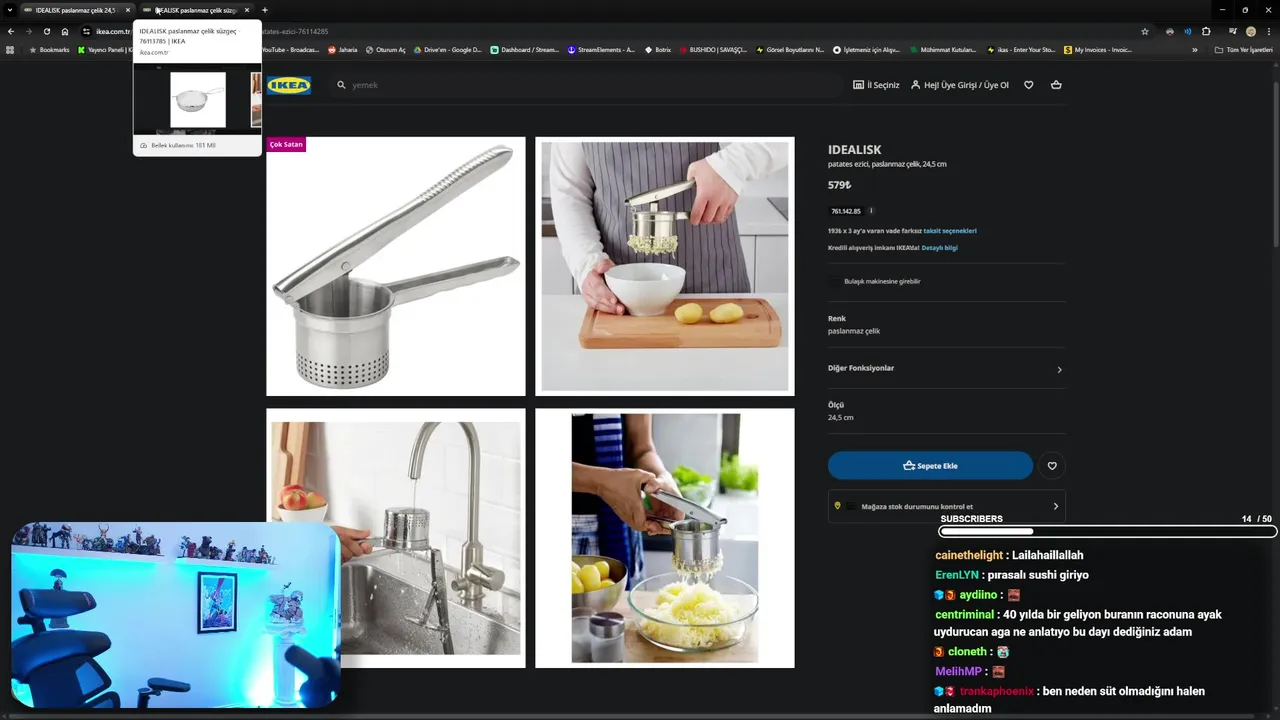Open Yayıncı Paneli bookmark
Image resolution: width=1280 pixels, height=720 pixels.
pos(105,49)
